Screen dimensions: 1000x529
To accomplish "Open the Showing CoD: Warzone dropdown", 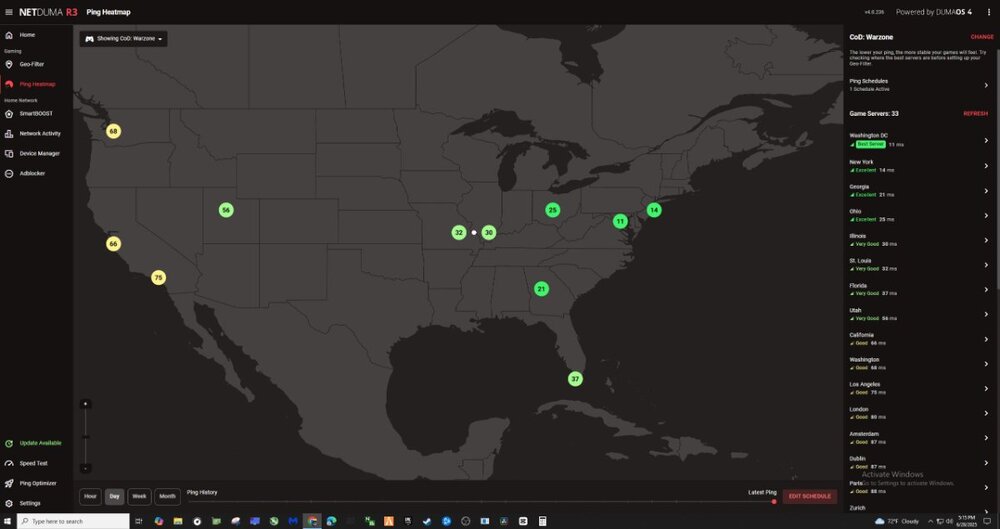I will (x=124, y=39).
